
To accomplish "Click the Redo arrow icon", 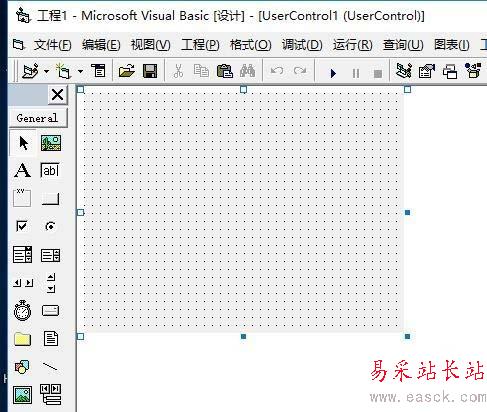I will pyautogui.click(x=300, y=71).
